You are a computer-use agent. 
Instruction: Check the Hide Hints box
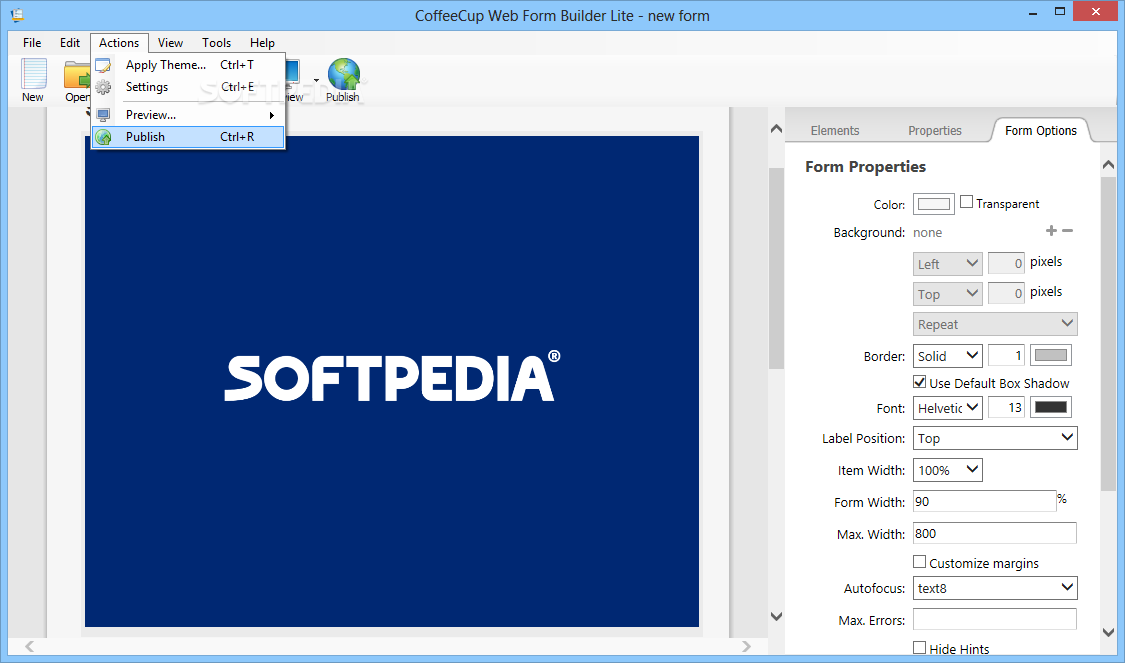(920, 647)
